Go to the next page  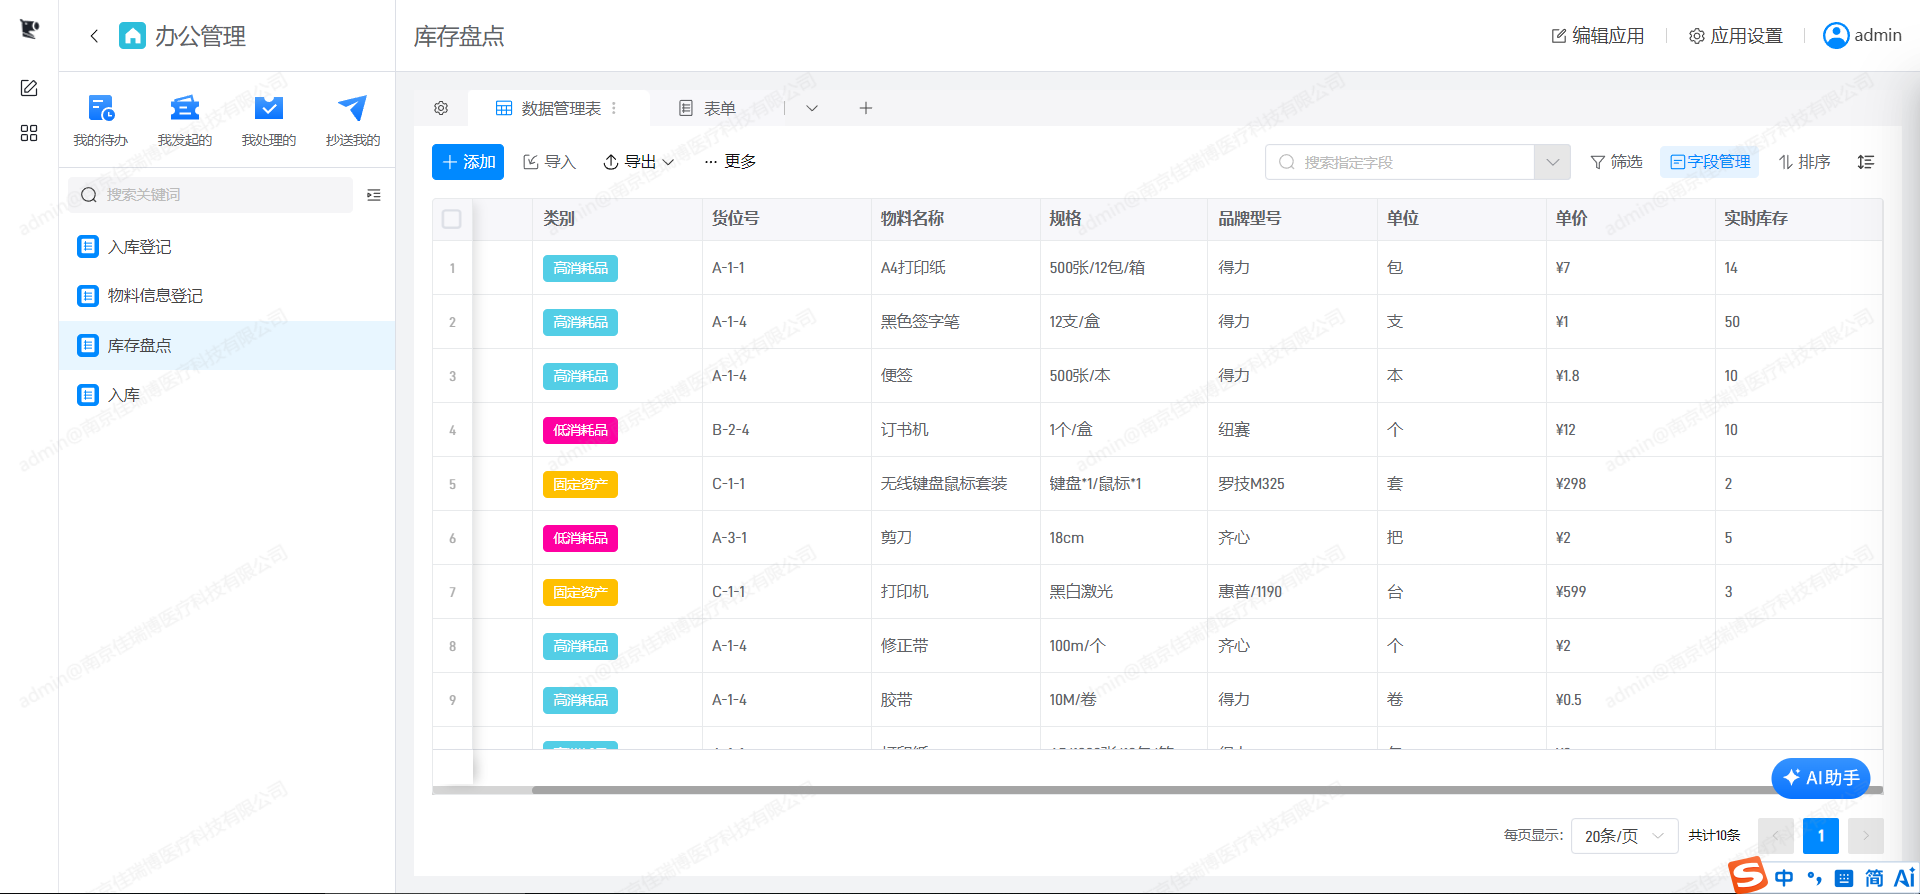pos(1866,836)
